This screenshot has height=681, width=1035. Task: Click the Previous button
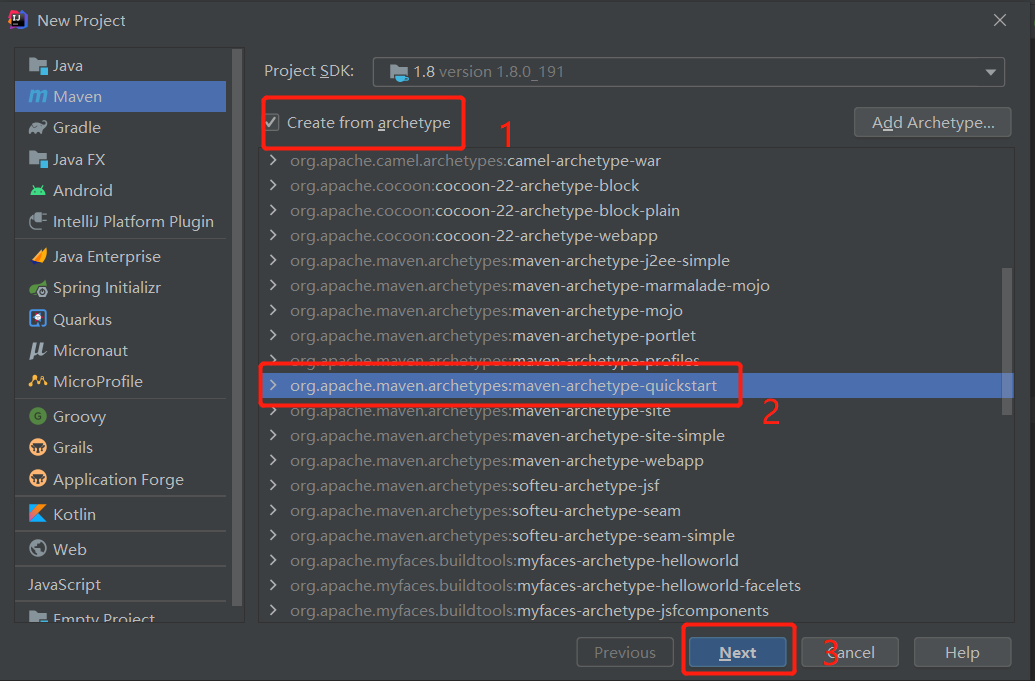pos(624,652)
